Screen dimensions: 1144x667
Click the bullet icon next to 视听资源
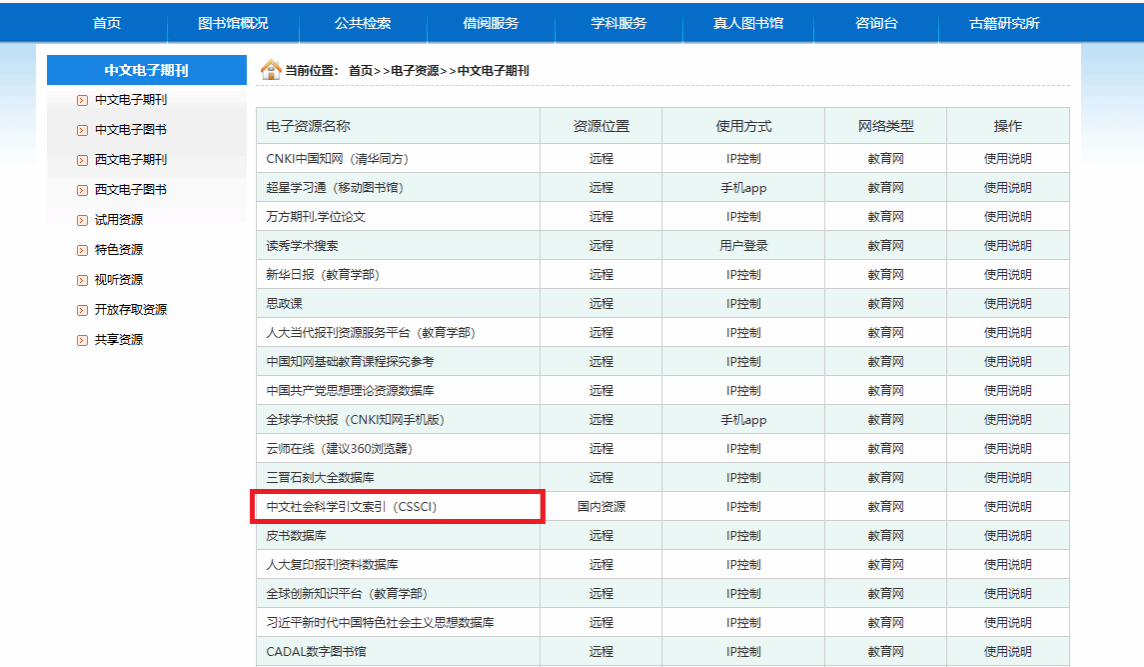pyautogui.click(x=83, y=280)
